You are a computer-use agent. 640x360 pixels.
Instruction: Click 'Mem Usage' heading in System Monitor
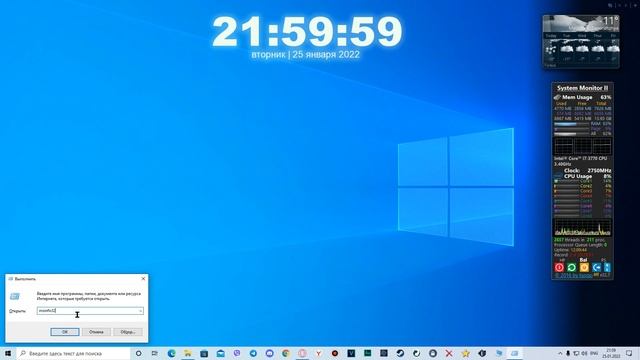click(x=577, y=98)
